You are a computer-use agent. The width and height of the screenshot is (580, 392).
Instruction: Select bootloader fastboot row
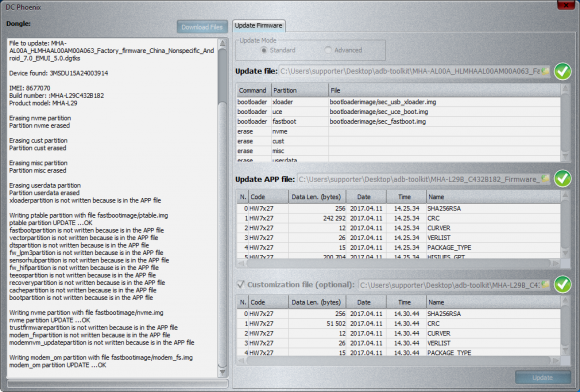point(398,121)
